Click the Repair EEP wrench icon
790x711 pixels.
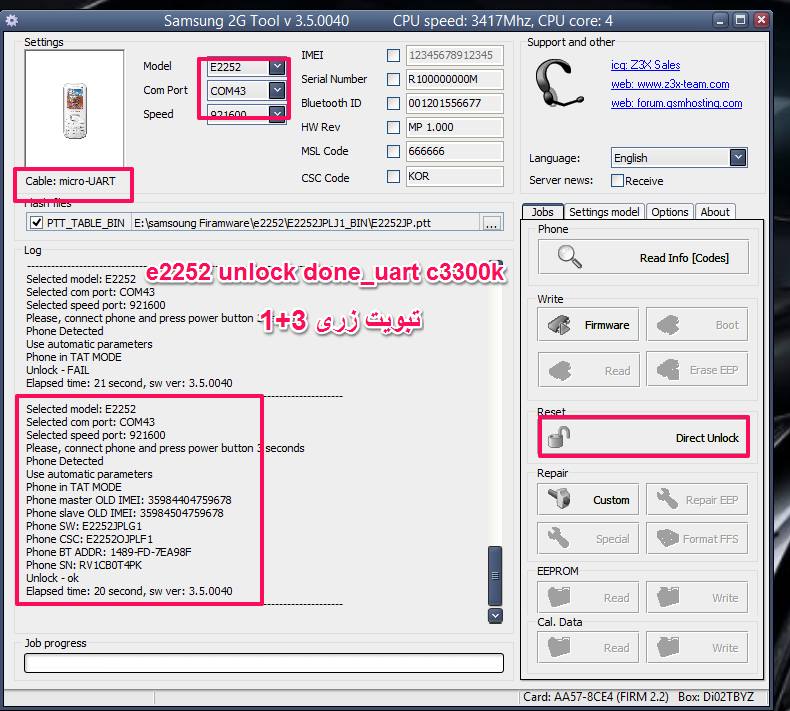pos(668,499)
